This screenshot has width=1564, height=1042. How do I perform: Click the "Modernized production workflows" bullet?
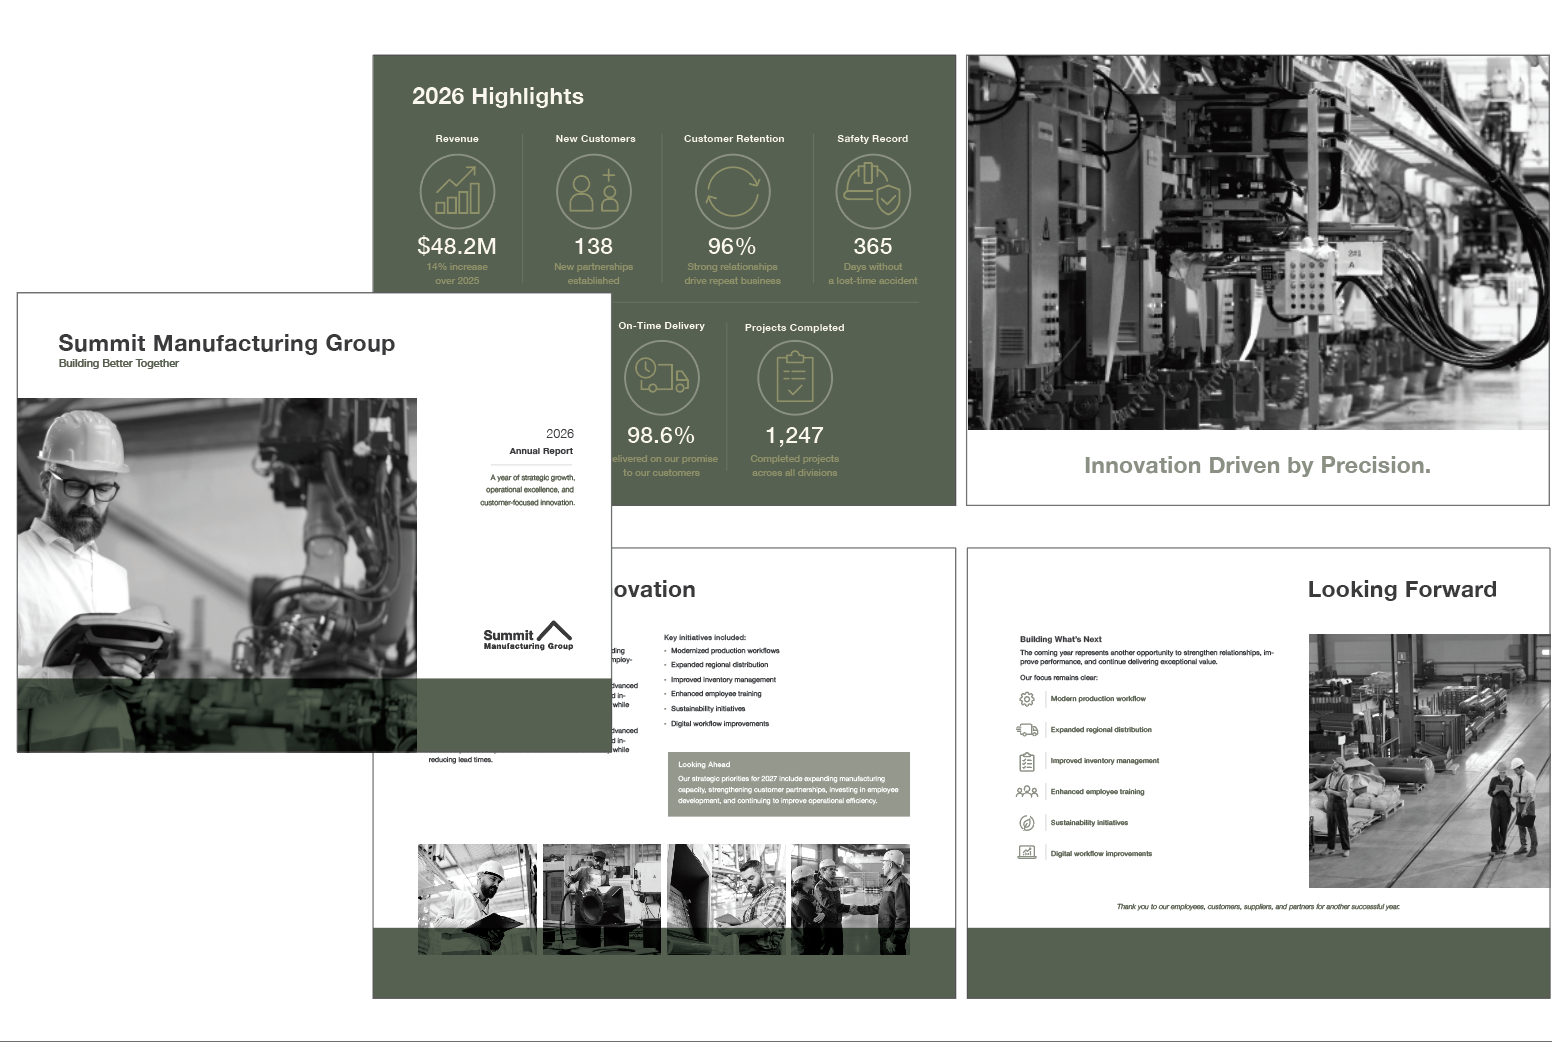[x=725, y=651]
